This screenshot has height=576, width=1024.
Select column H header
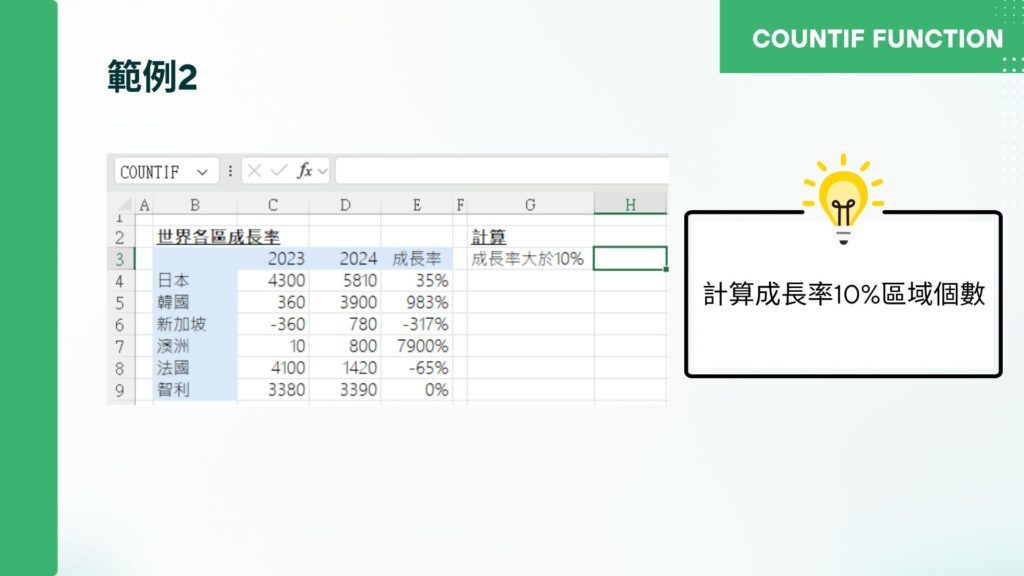(x=630, y=205)
